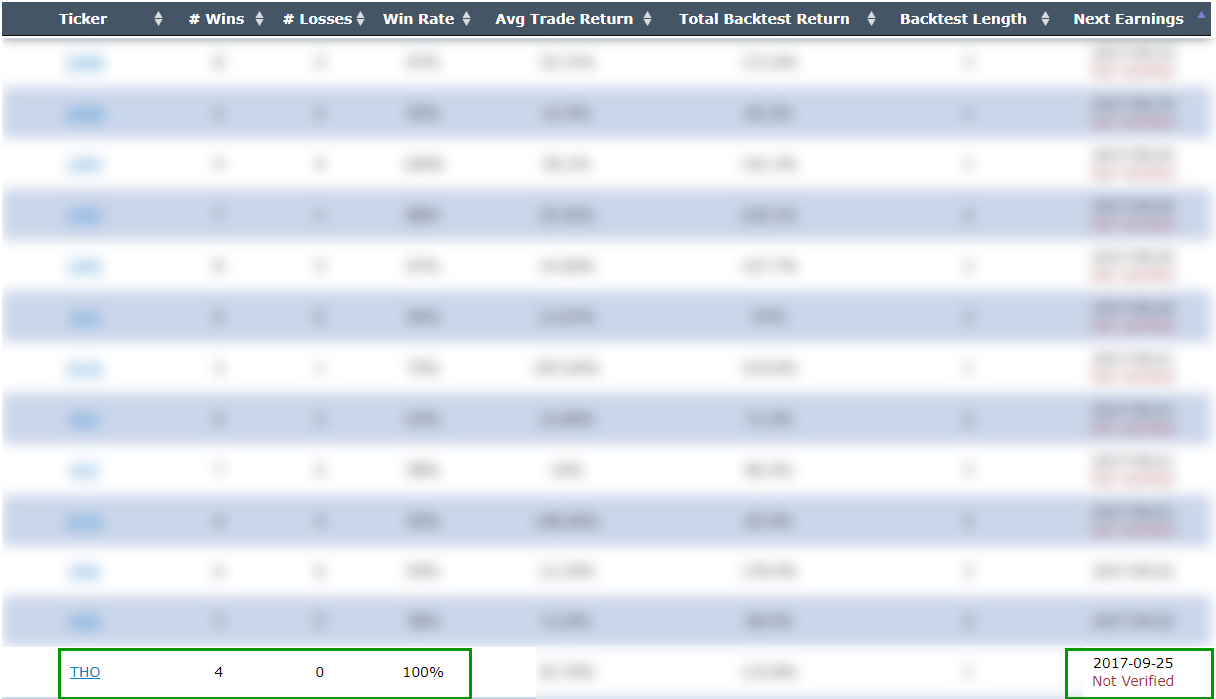Select the THO losses value 0
Screen dimensions: 1216x699
point(320,672)
